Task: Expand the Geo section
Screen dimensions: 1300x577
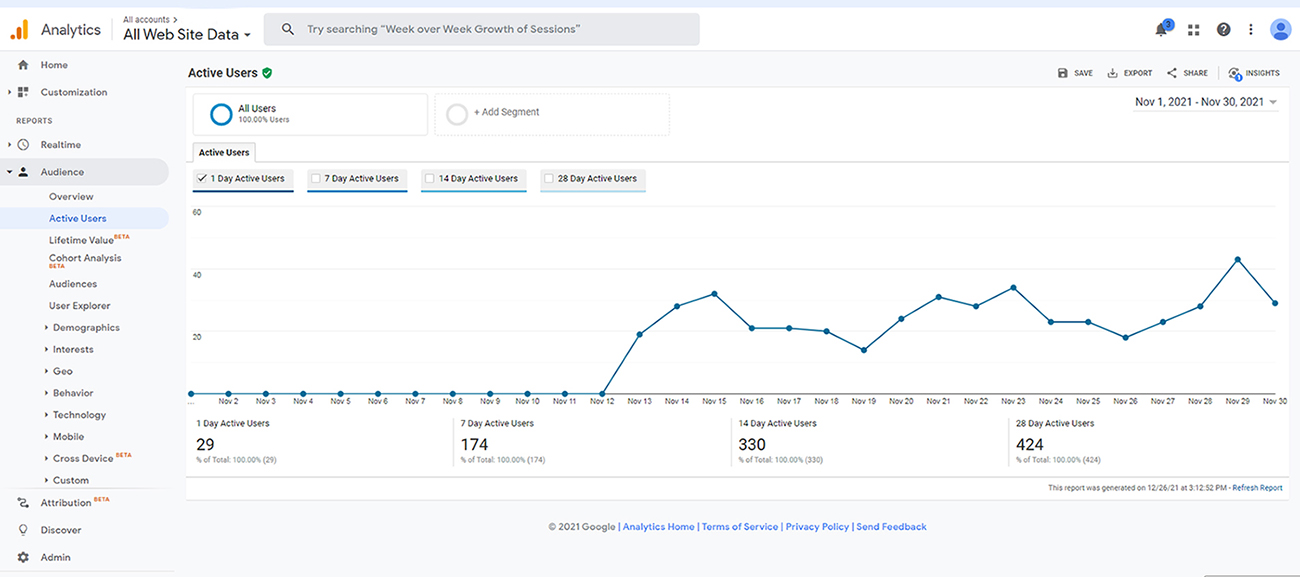Action: point(47,372)
